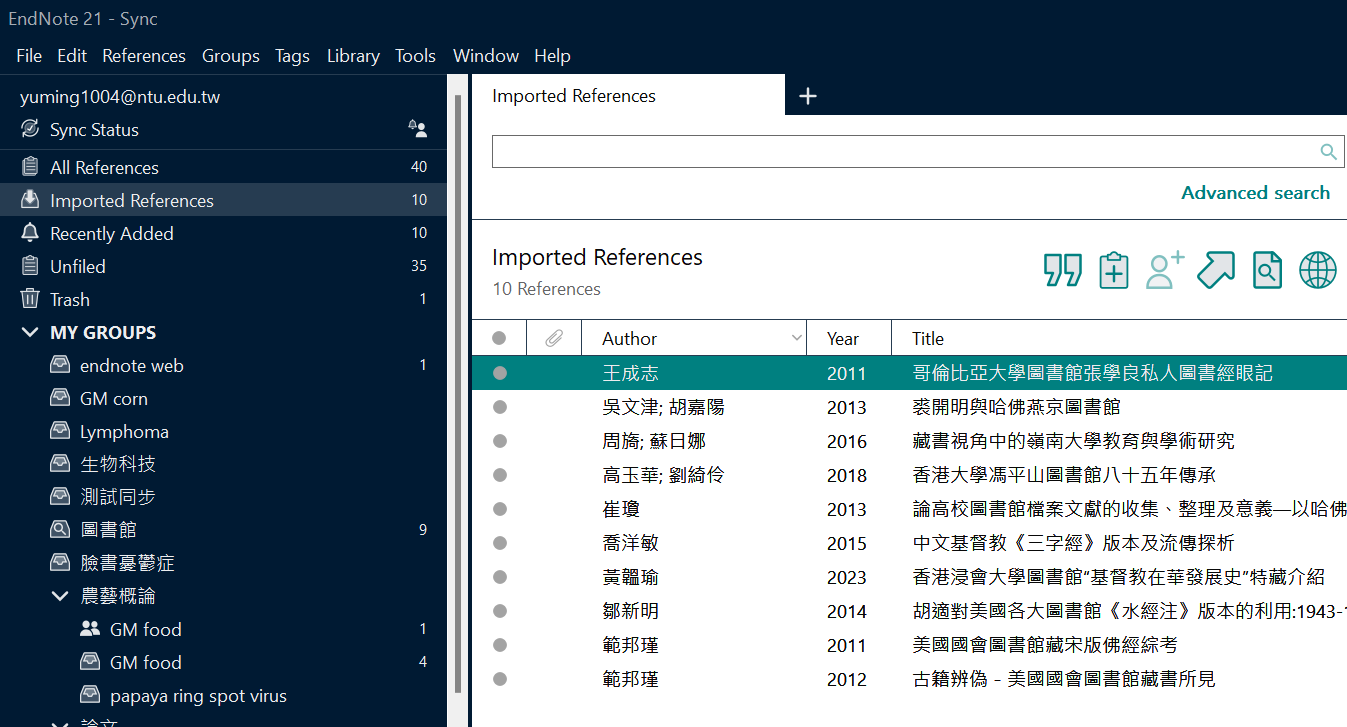This screenshot has width=1347, height=727.
Task: Click the Lymphoma group icon
Action: [x=60, y=431]
